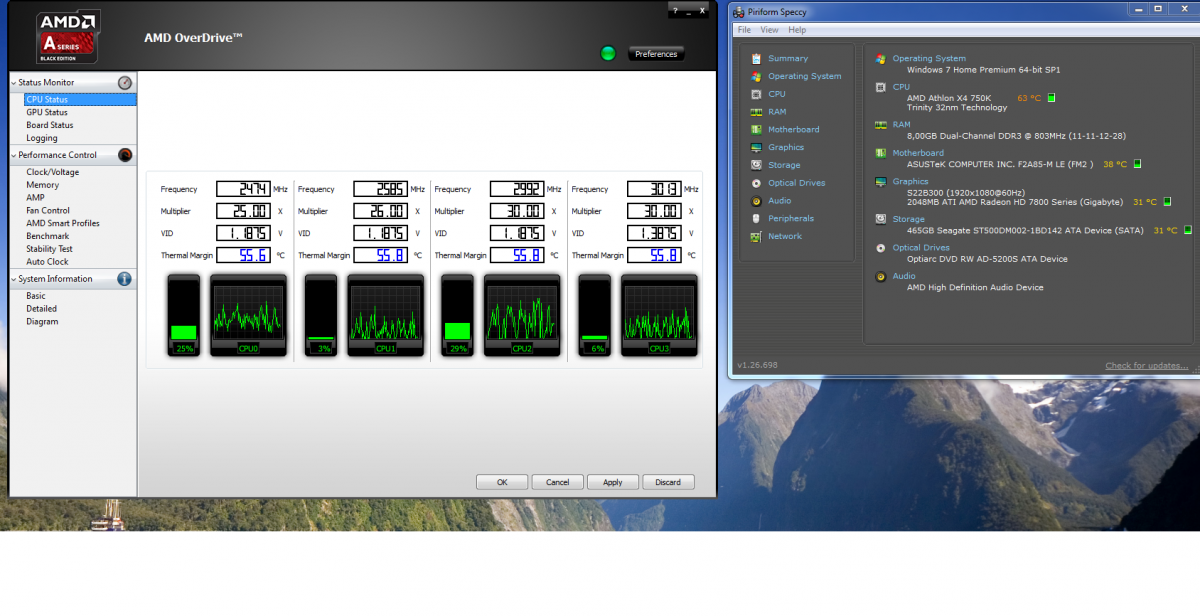Image resolution: width=1200 pixels, height=616 pixels.
Task: Open the Graphics heading in Speccy summary
Action: (x=911, y=182)
